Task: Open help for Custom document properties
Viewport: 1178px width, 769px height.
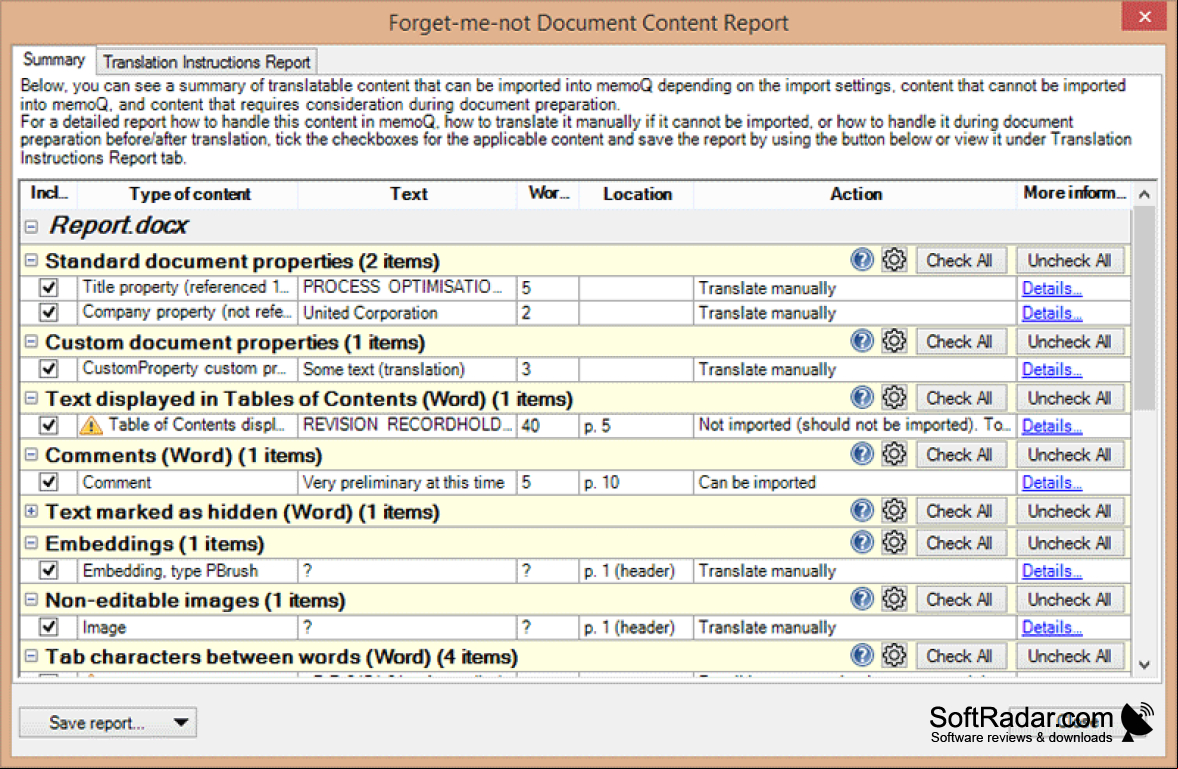Action: coord(862,341)
